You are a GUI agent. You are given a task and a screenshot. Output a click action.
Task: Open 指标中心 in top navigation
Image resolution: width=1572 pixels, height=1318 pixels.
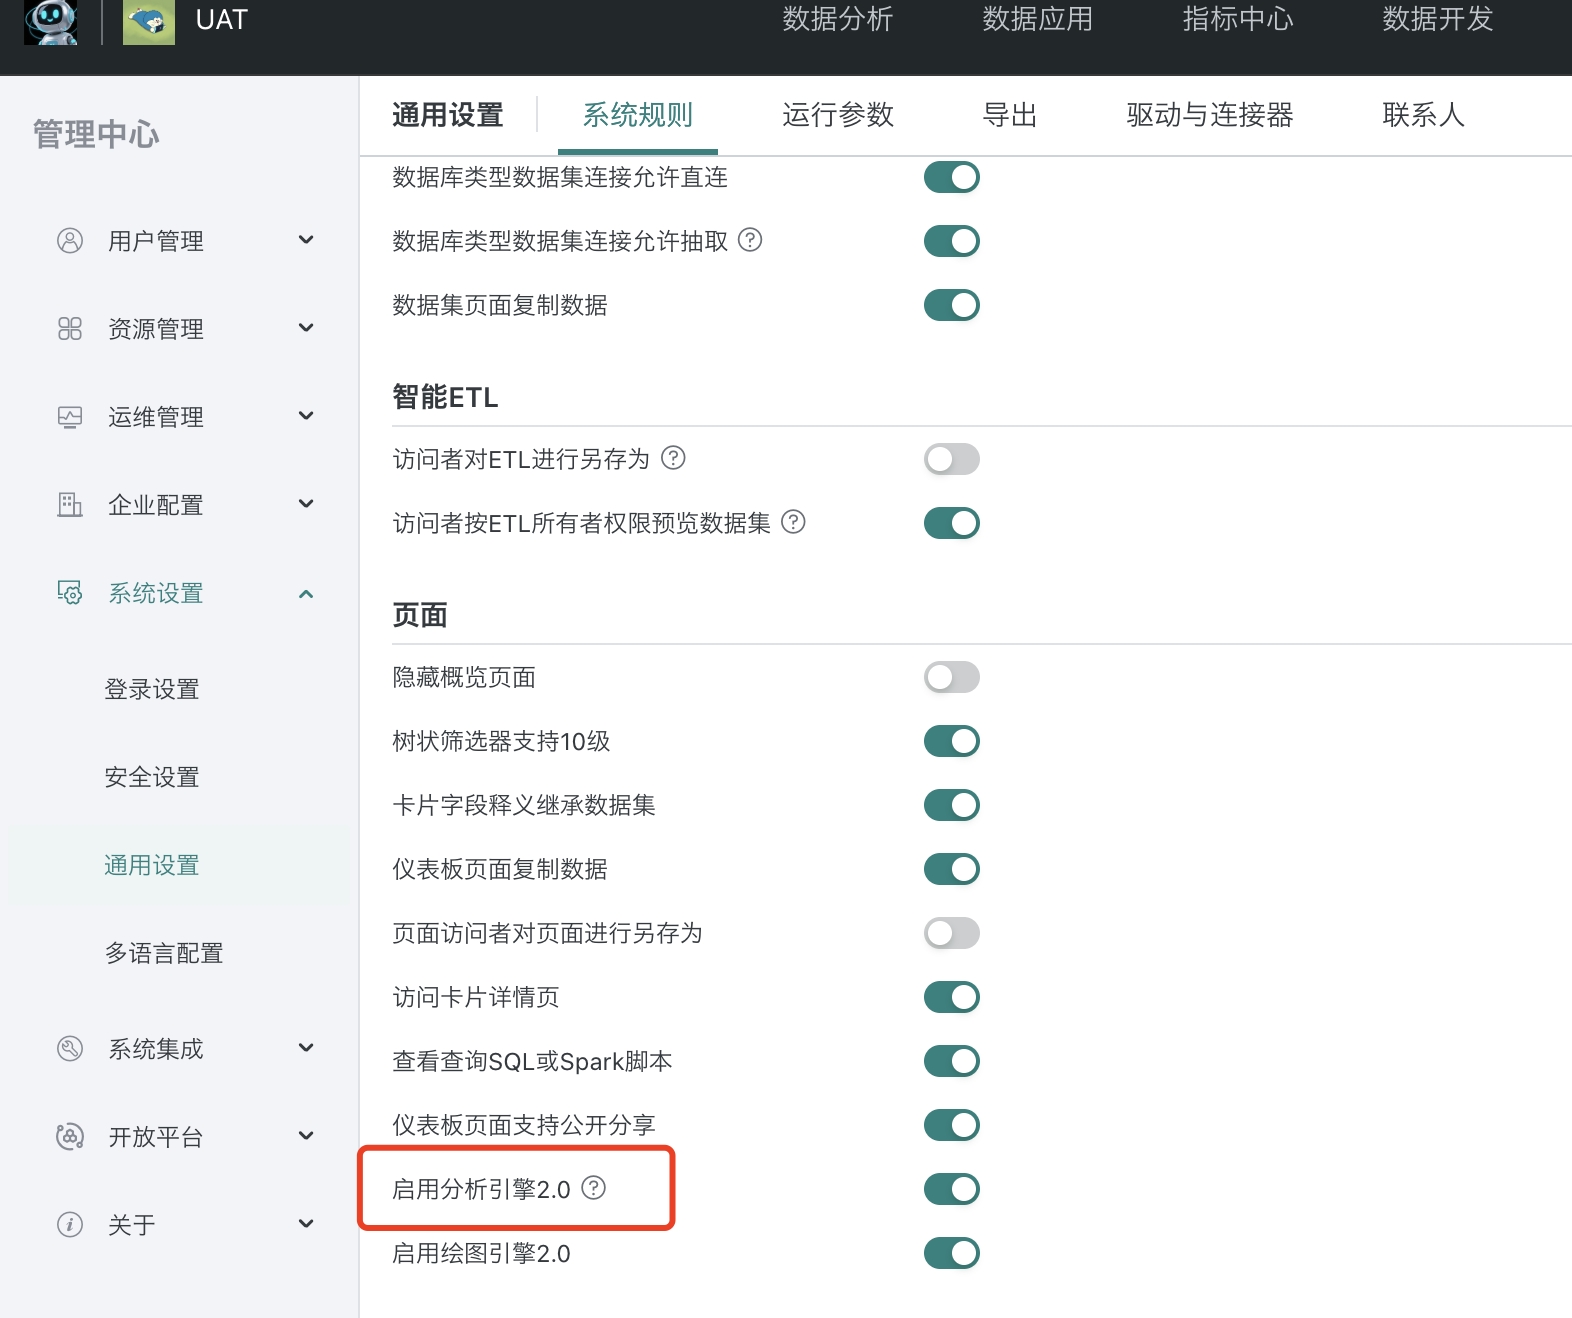1238,19
